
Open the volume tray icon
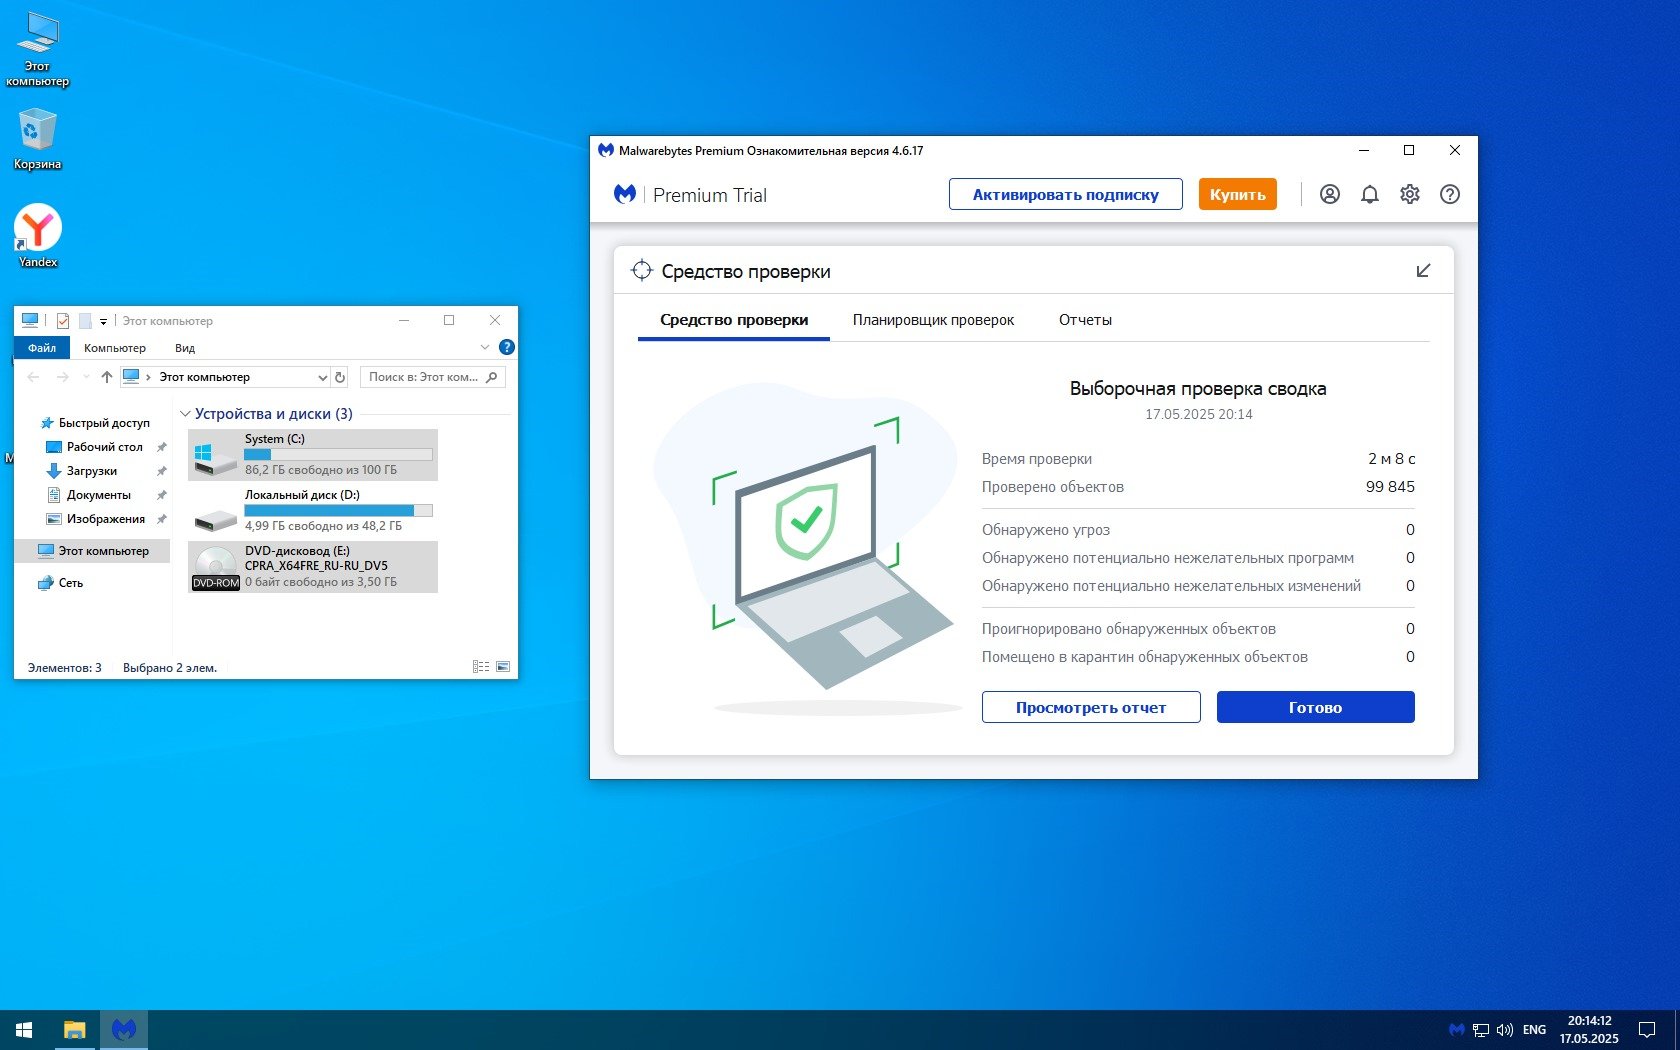1504,1030
